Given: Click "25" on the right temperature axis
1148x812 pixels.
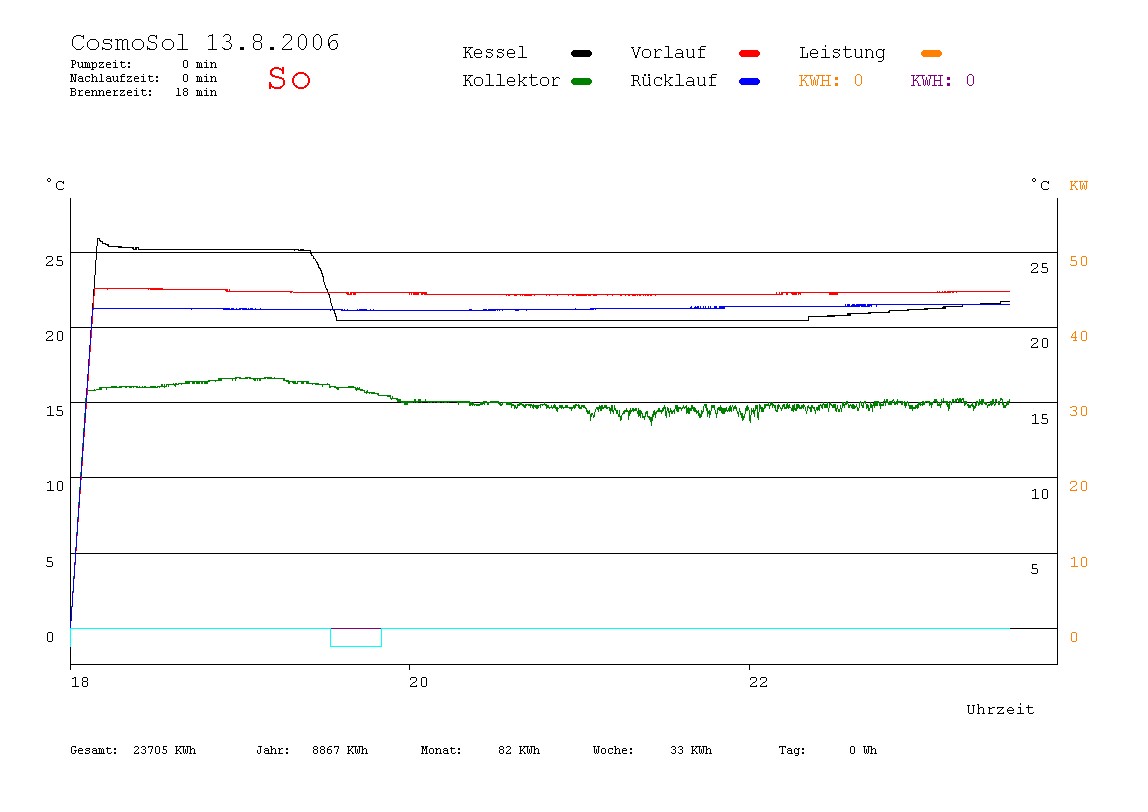Looking at the screenshot, I should (x=1040, y=269).
